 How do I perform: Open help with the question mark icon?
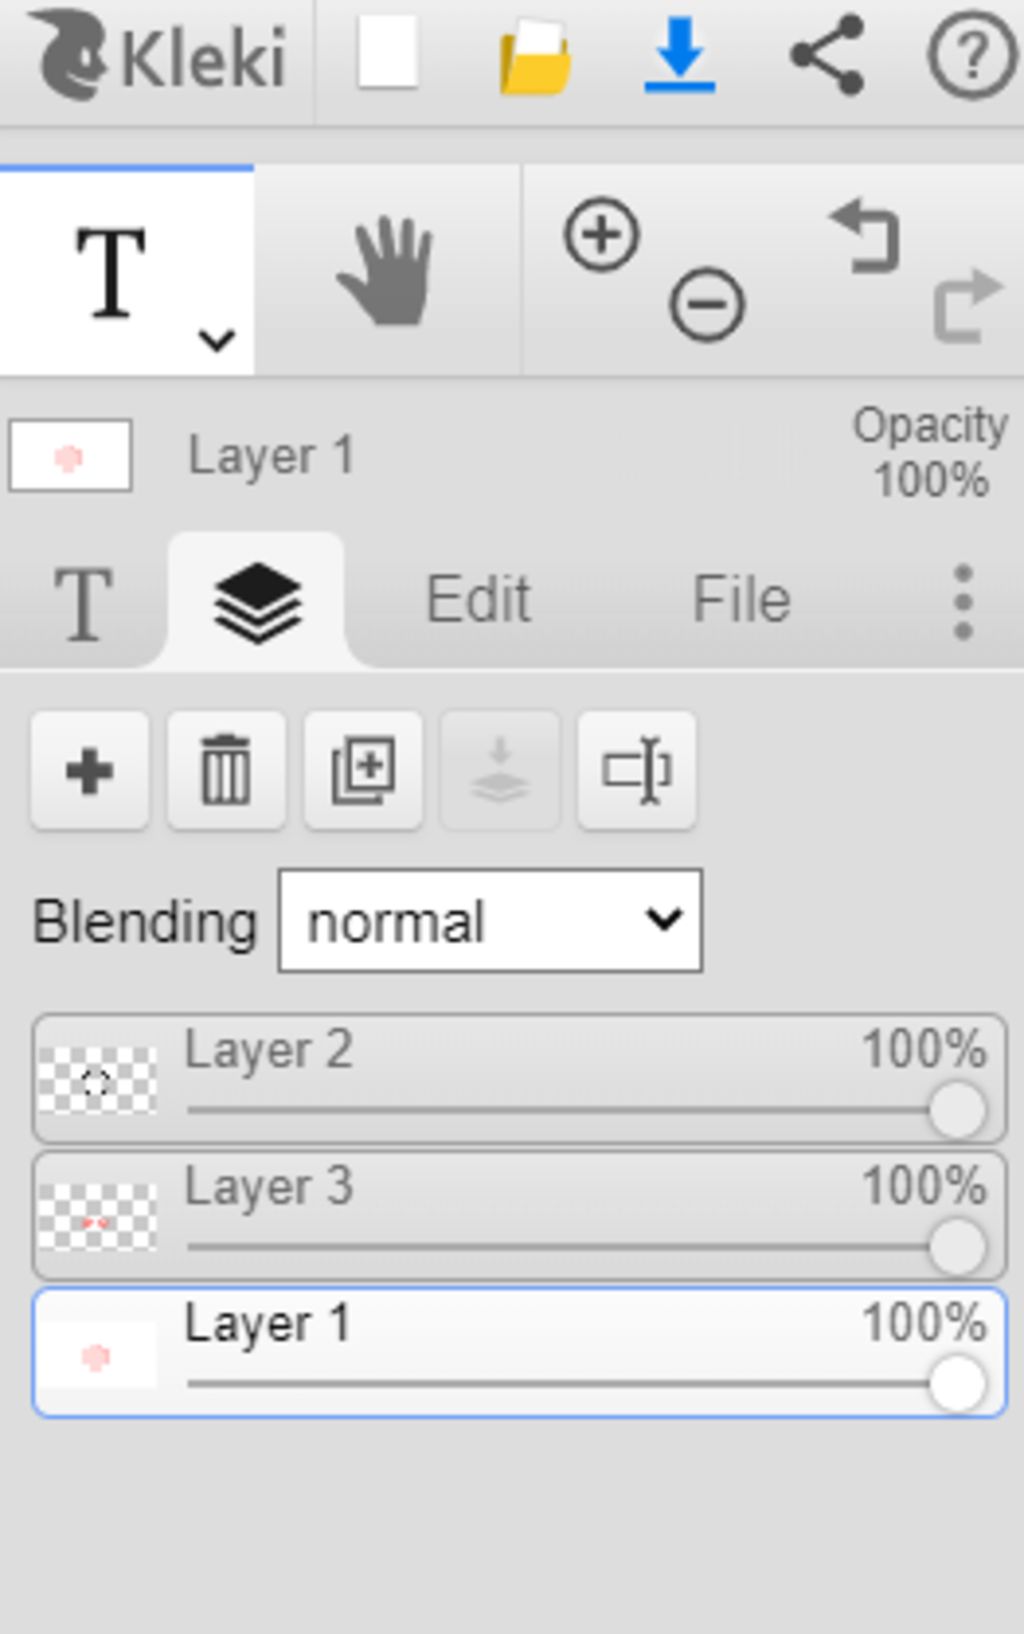(x=972, y=56)
